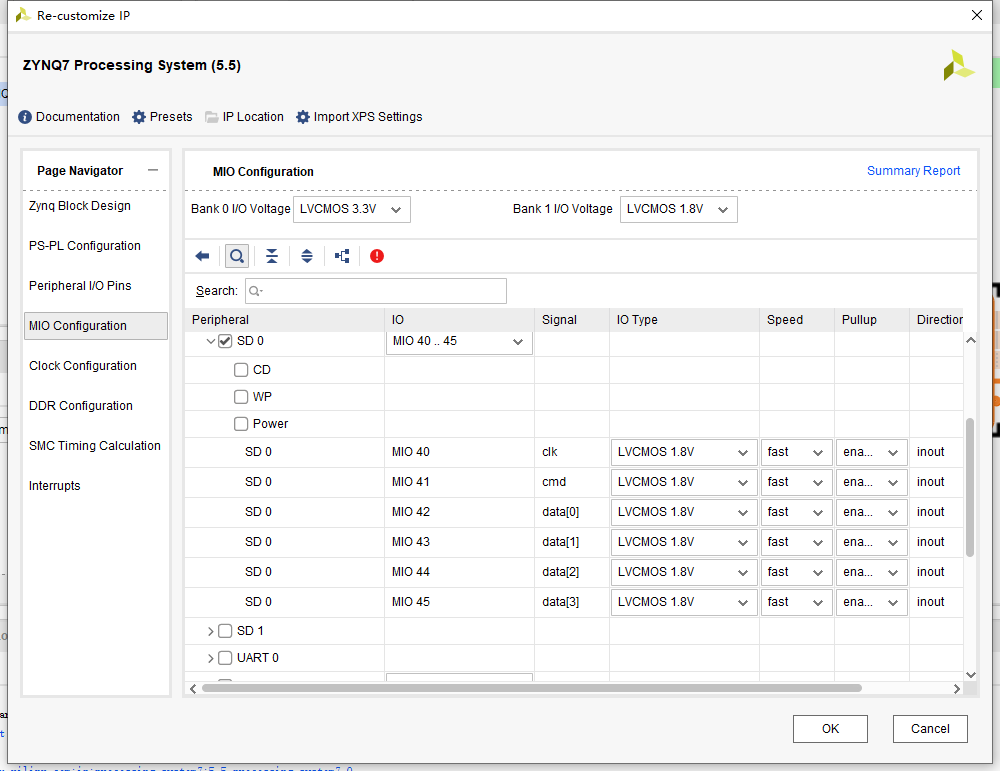Click the scroll down arrow
The width and height of the screenshot is (1000, 771).
[971, 675]
